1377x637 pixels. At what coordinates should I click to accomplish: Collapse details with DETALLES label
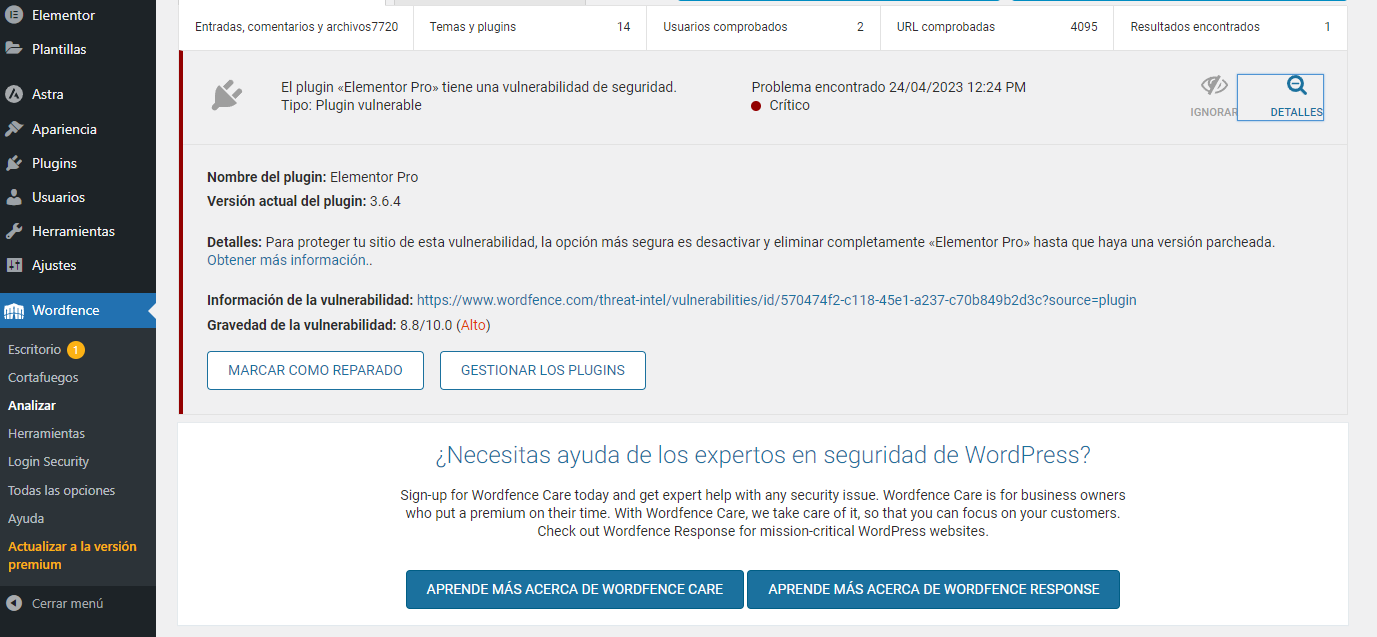[x=1296, y=112]
